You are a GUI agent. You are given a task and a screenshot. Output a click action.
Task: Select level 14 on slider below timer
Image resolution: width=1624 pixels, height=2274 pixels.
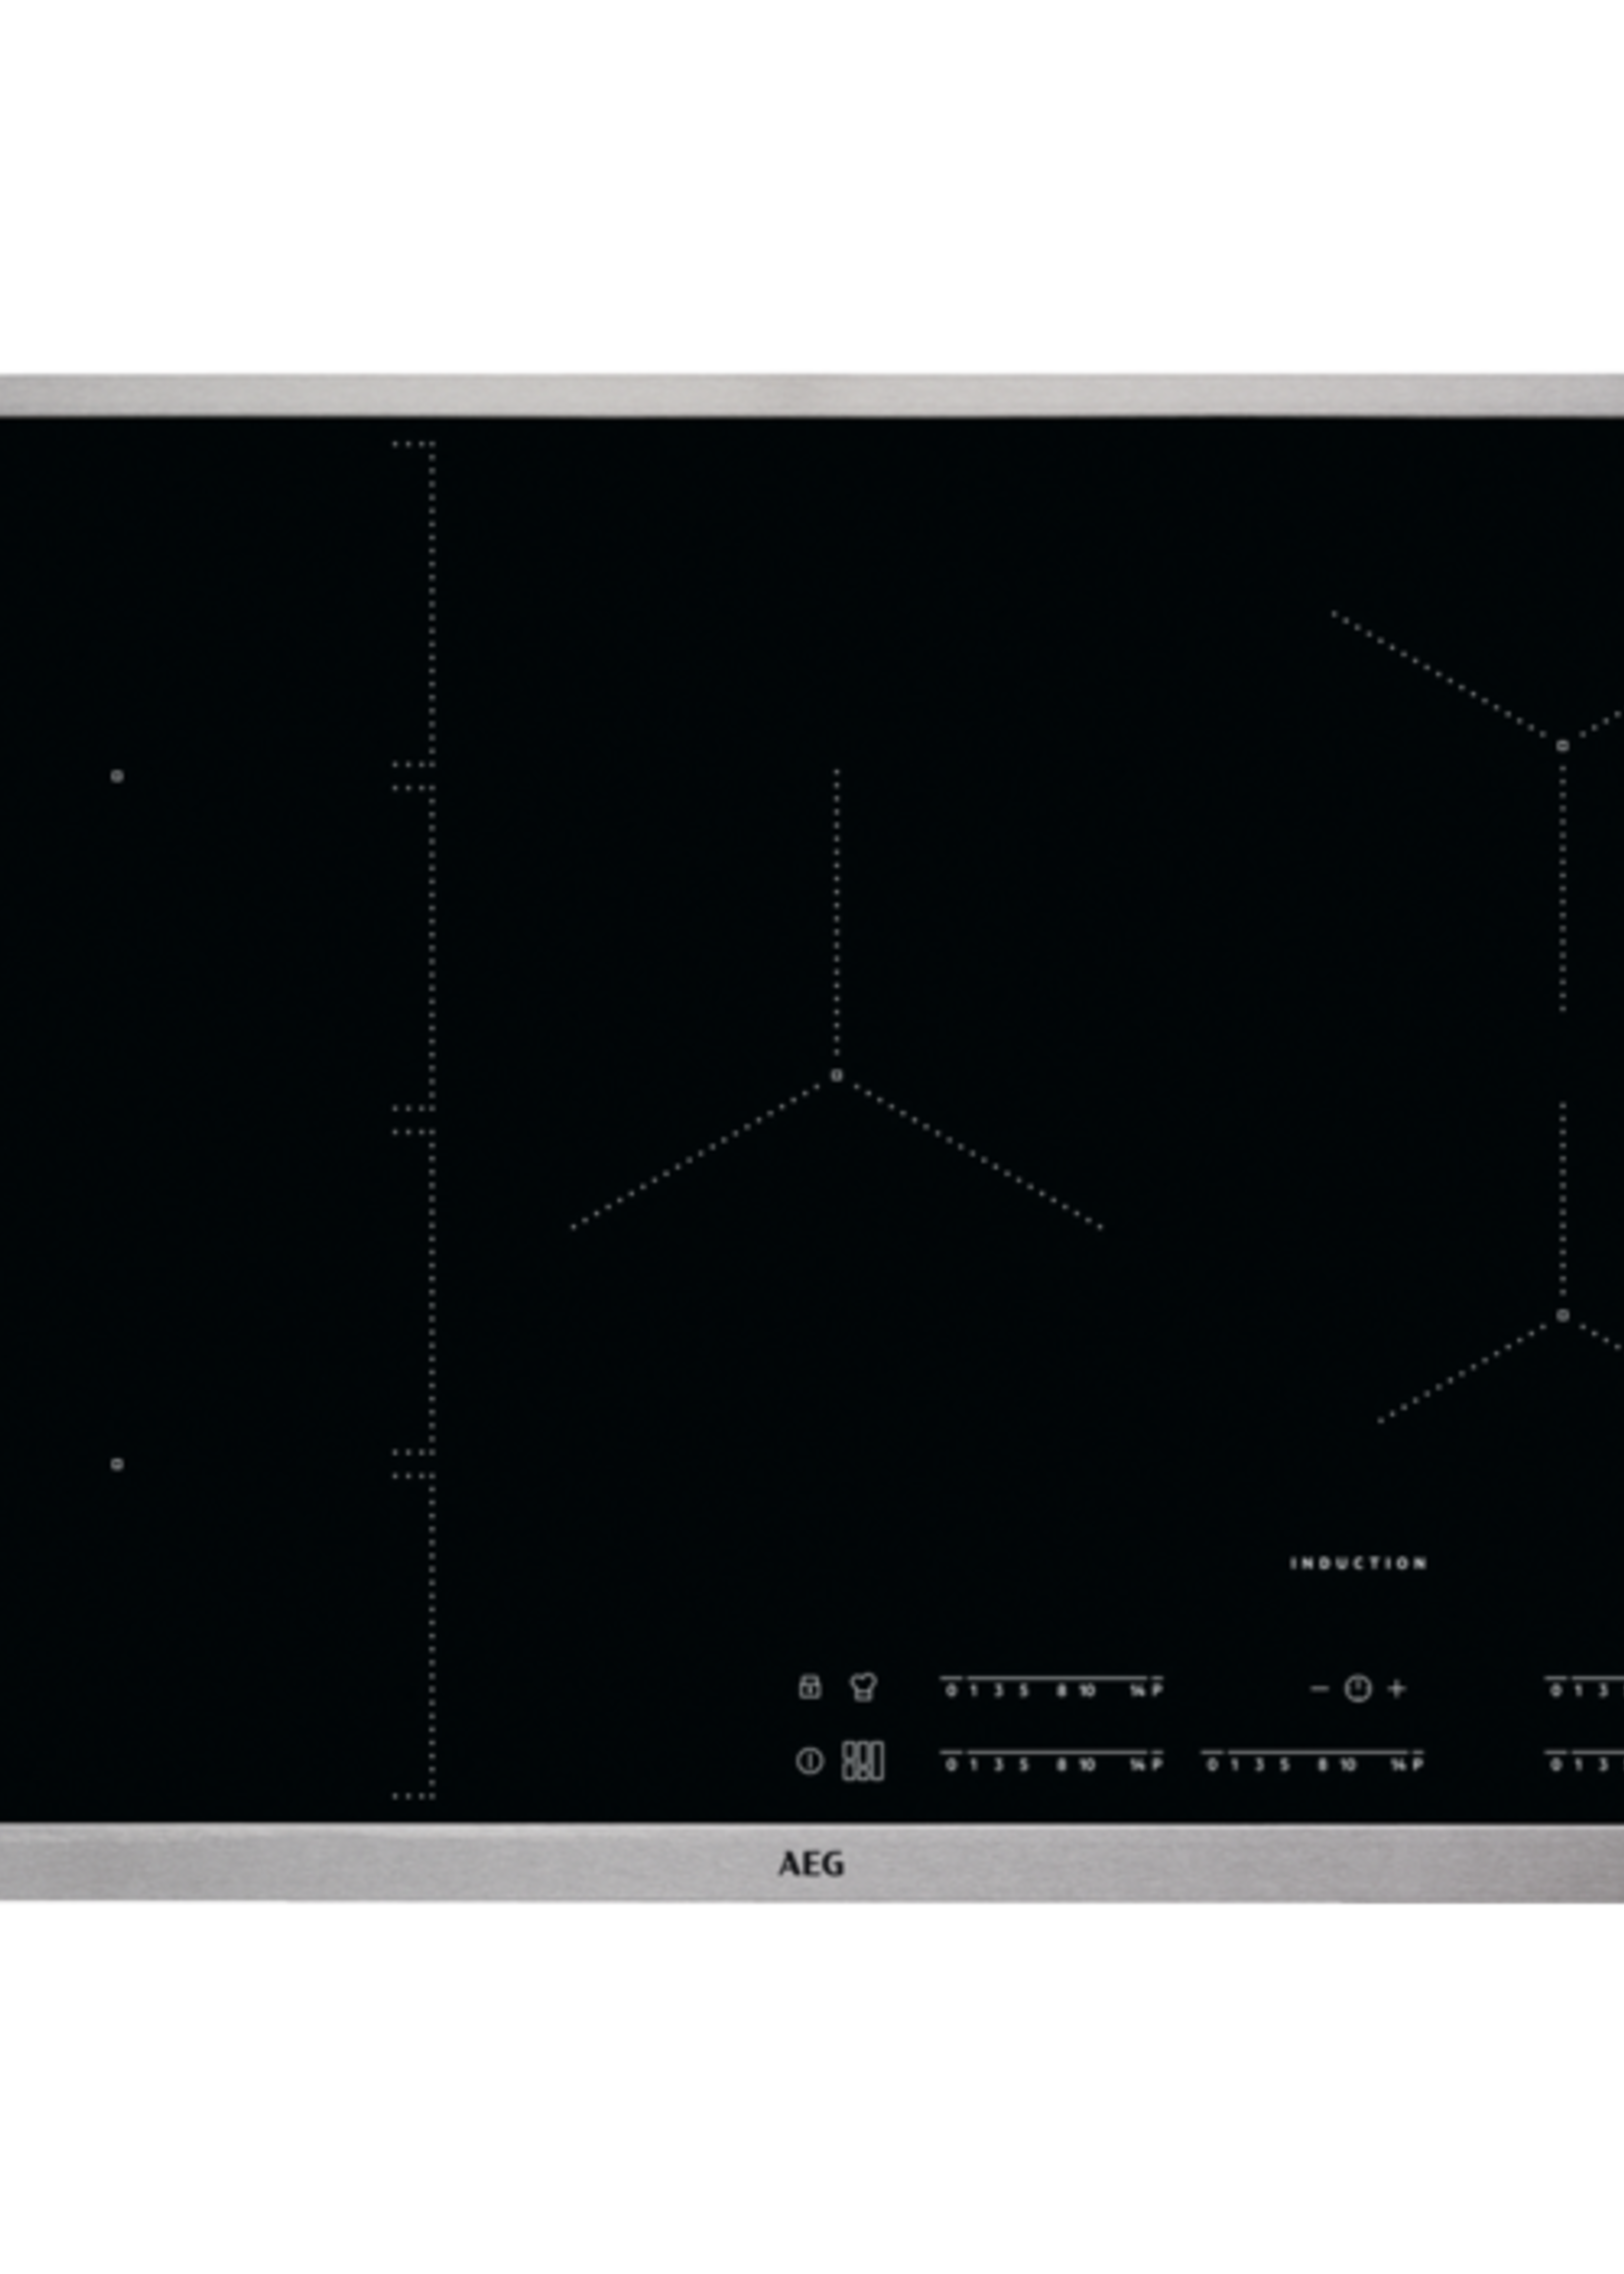click(x=1396, y=1765)
